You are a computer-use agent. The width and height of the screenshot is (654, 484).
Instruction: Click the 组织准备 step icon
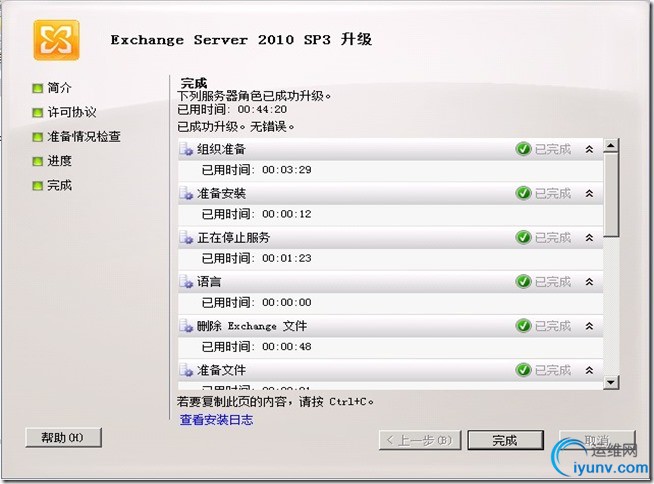point(186,149)
